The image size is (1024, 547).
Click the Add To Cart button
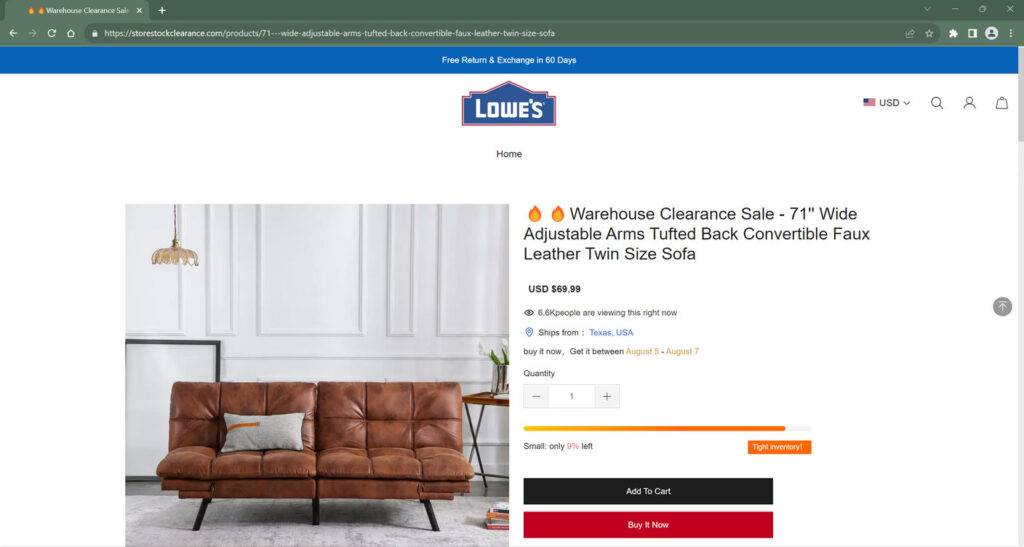648,491
